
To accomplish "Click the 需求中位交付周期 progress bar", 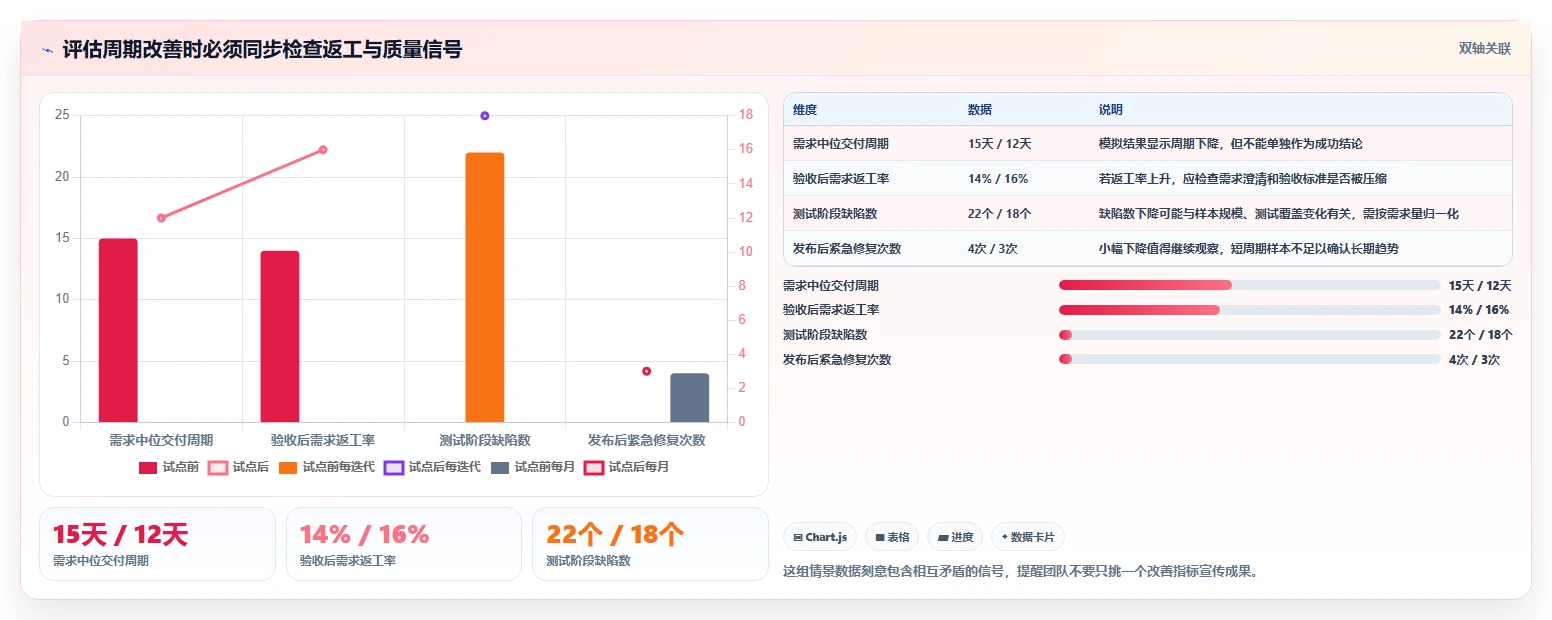I will (1249, 285).
